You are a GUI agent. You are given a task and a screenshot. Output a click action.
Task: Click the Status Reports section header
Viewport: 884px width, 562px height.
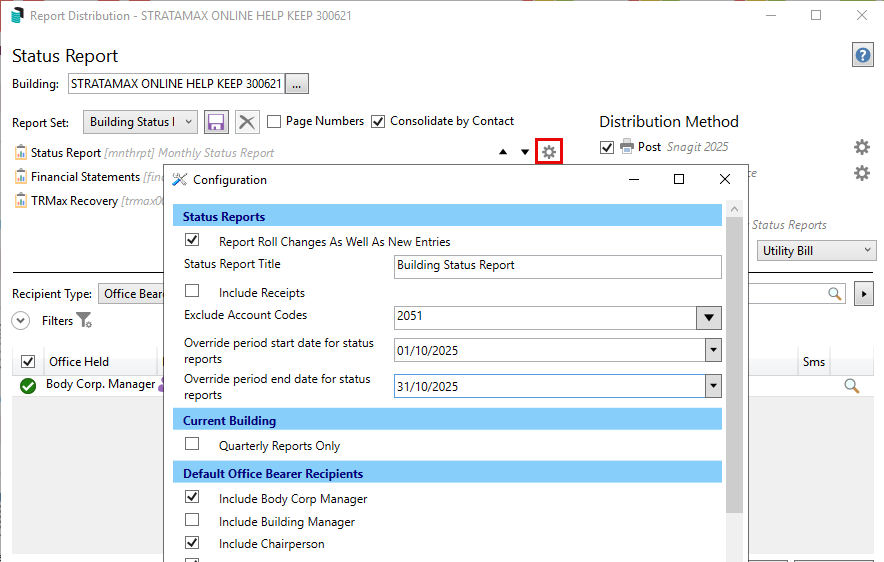pos(447,216)
